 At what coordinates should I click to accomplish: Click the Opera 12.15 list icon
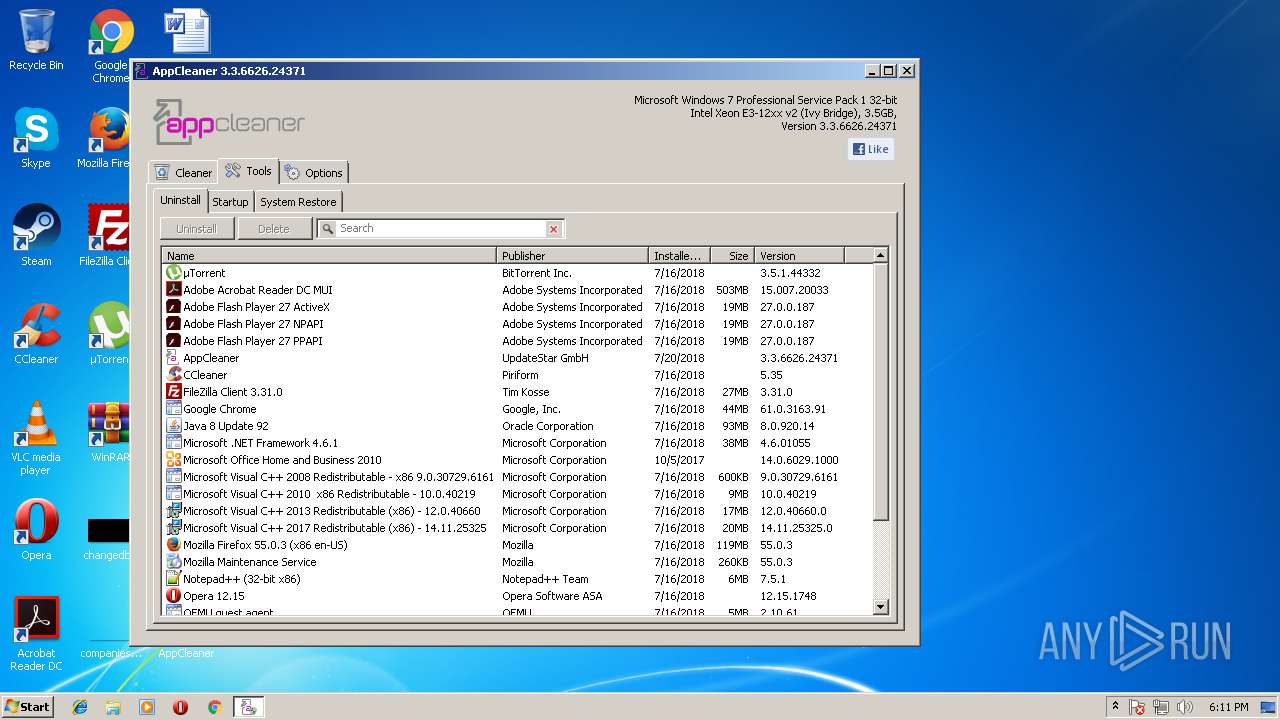click(174, 596)
